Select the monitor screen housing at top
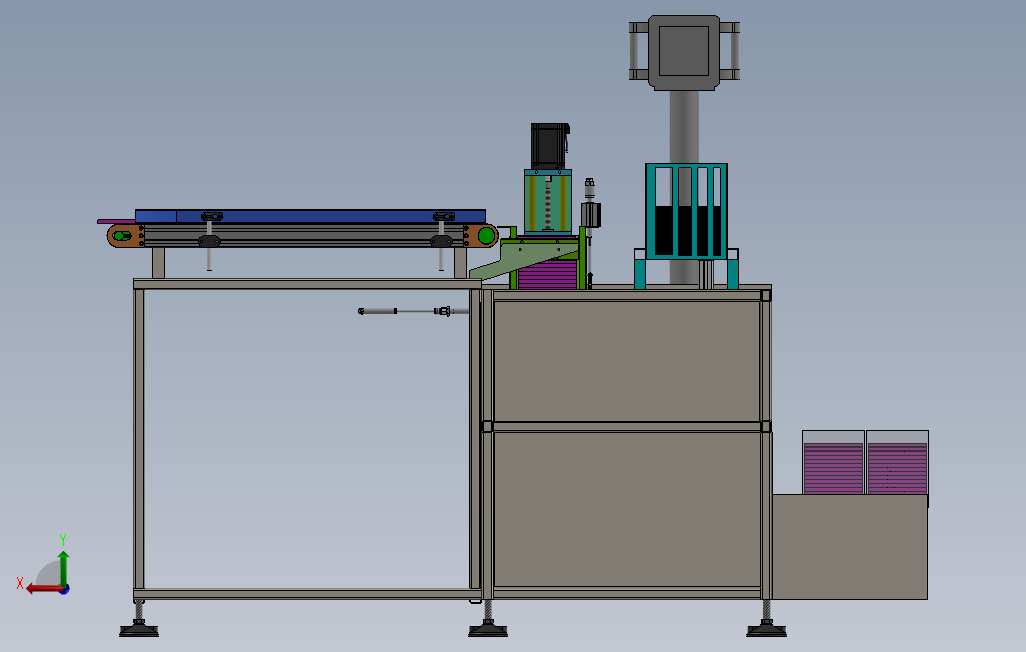The height and width of the screenshot is (652, 1026). tap(684, 52)
